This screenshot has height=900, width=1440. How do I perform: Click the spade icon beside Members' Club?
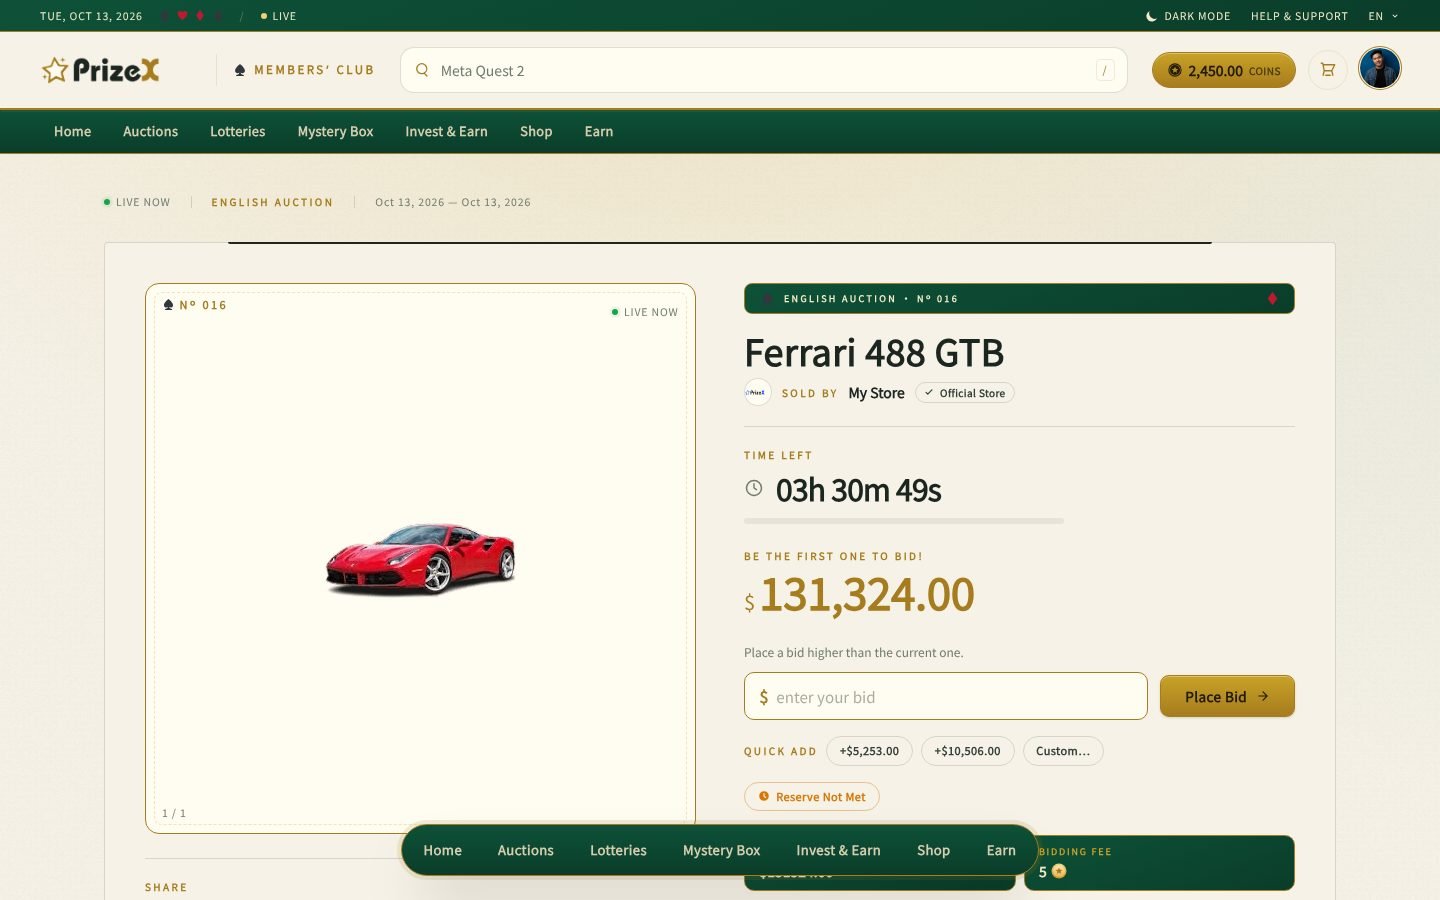(x=240, y=70)
